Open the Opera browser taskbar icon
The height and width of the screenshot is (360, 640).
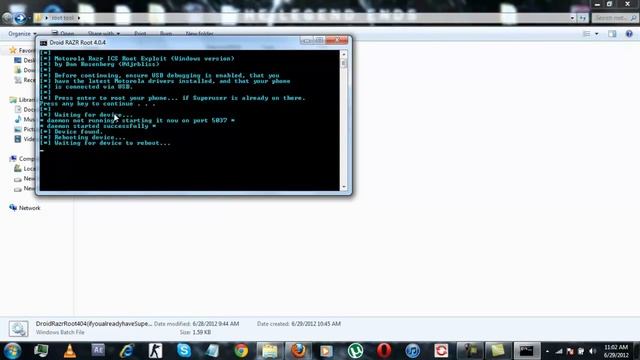point(384,351)
